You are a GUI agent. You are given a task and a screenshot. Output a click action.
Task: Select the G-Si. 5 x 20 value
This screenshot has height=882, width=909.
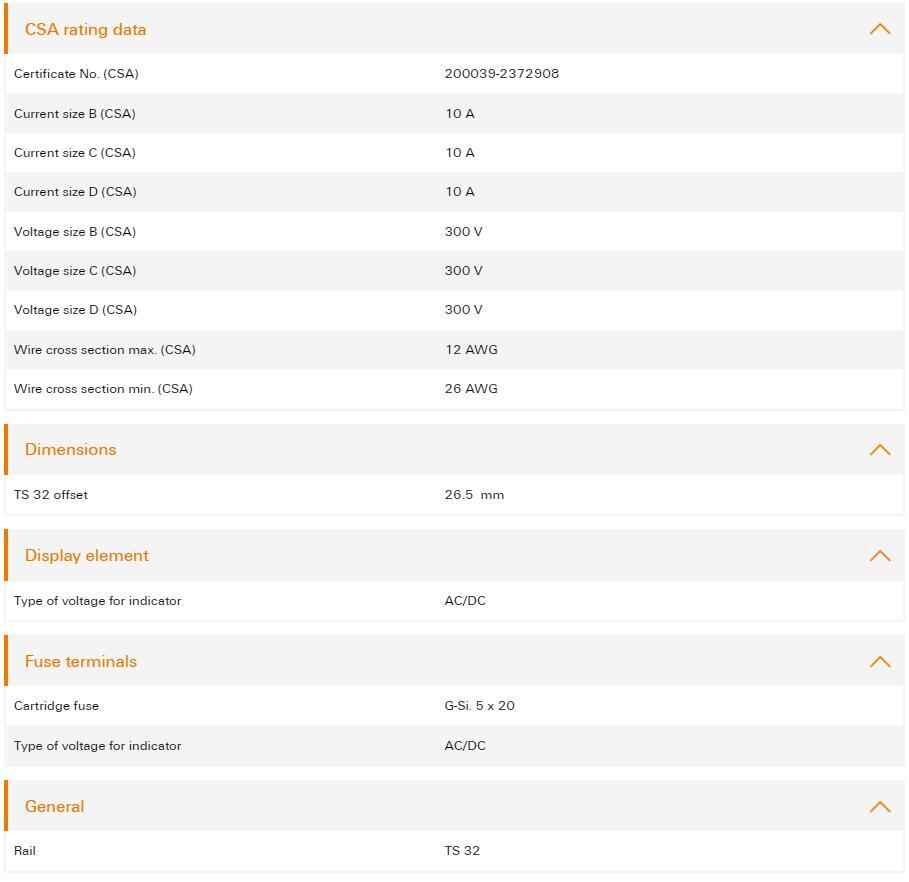[479, 706]
